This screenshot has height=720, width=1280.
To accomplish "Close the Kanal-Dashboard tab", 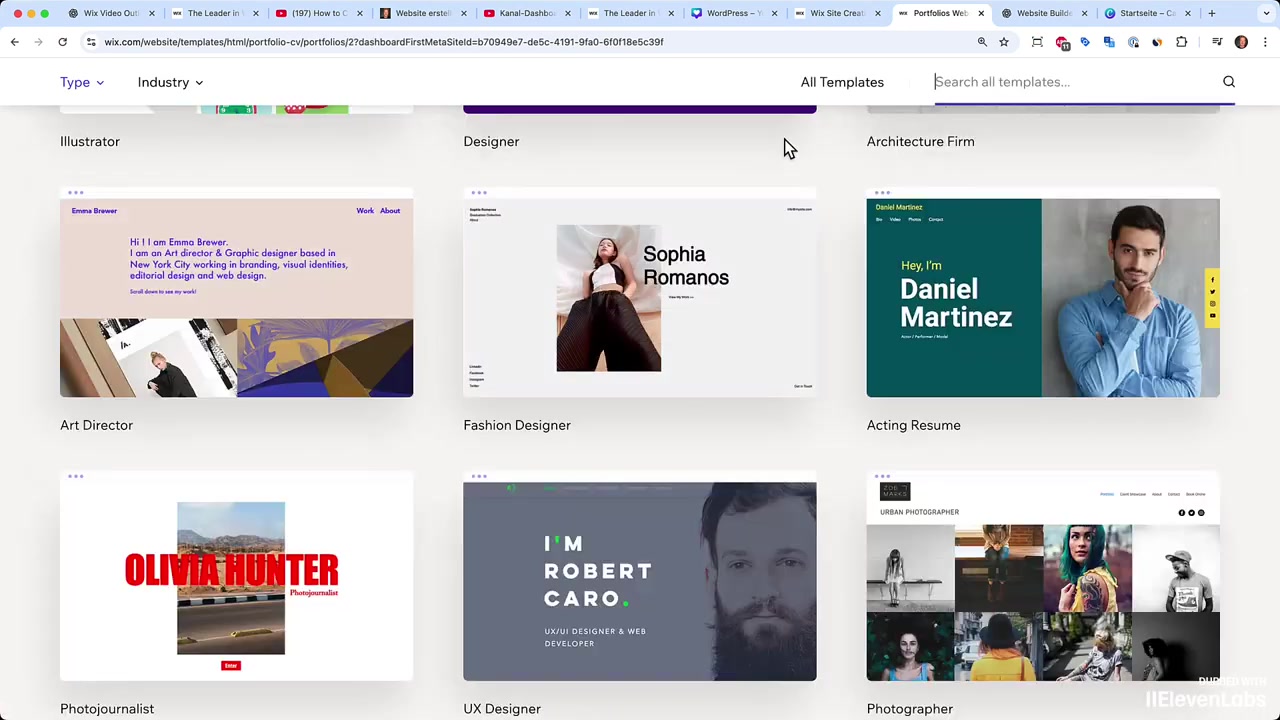I will [x=567, y=13].
